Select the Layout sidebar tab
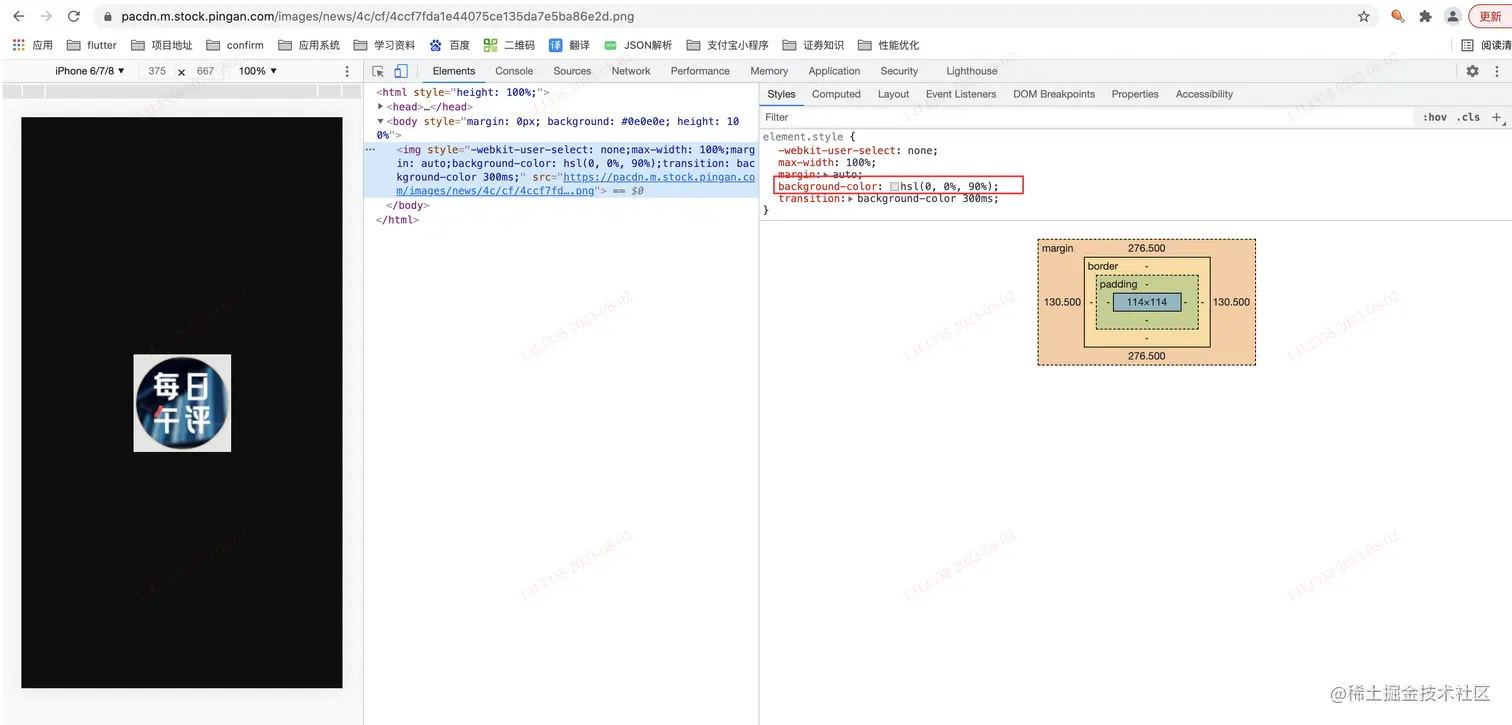The height and width of the screenshot is (725, 1512). (x=893, y=94)
